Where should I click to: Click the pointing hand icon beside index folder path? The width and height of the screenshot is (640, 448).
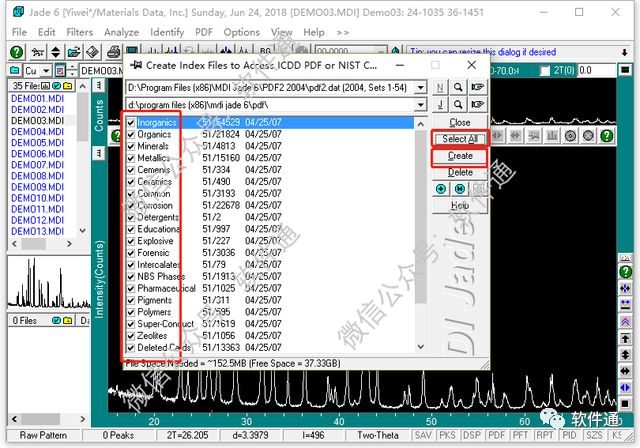tap(477, 104)
